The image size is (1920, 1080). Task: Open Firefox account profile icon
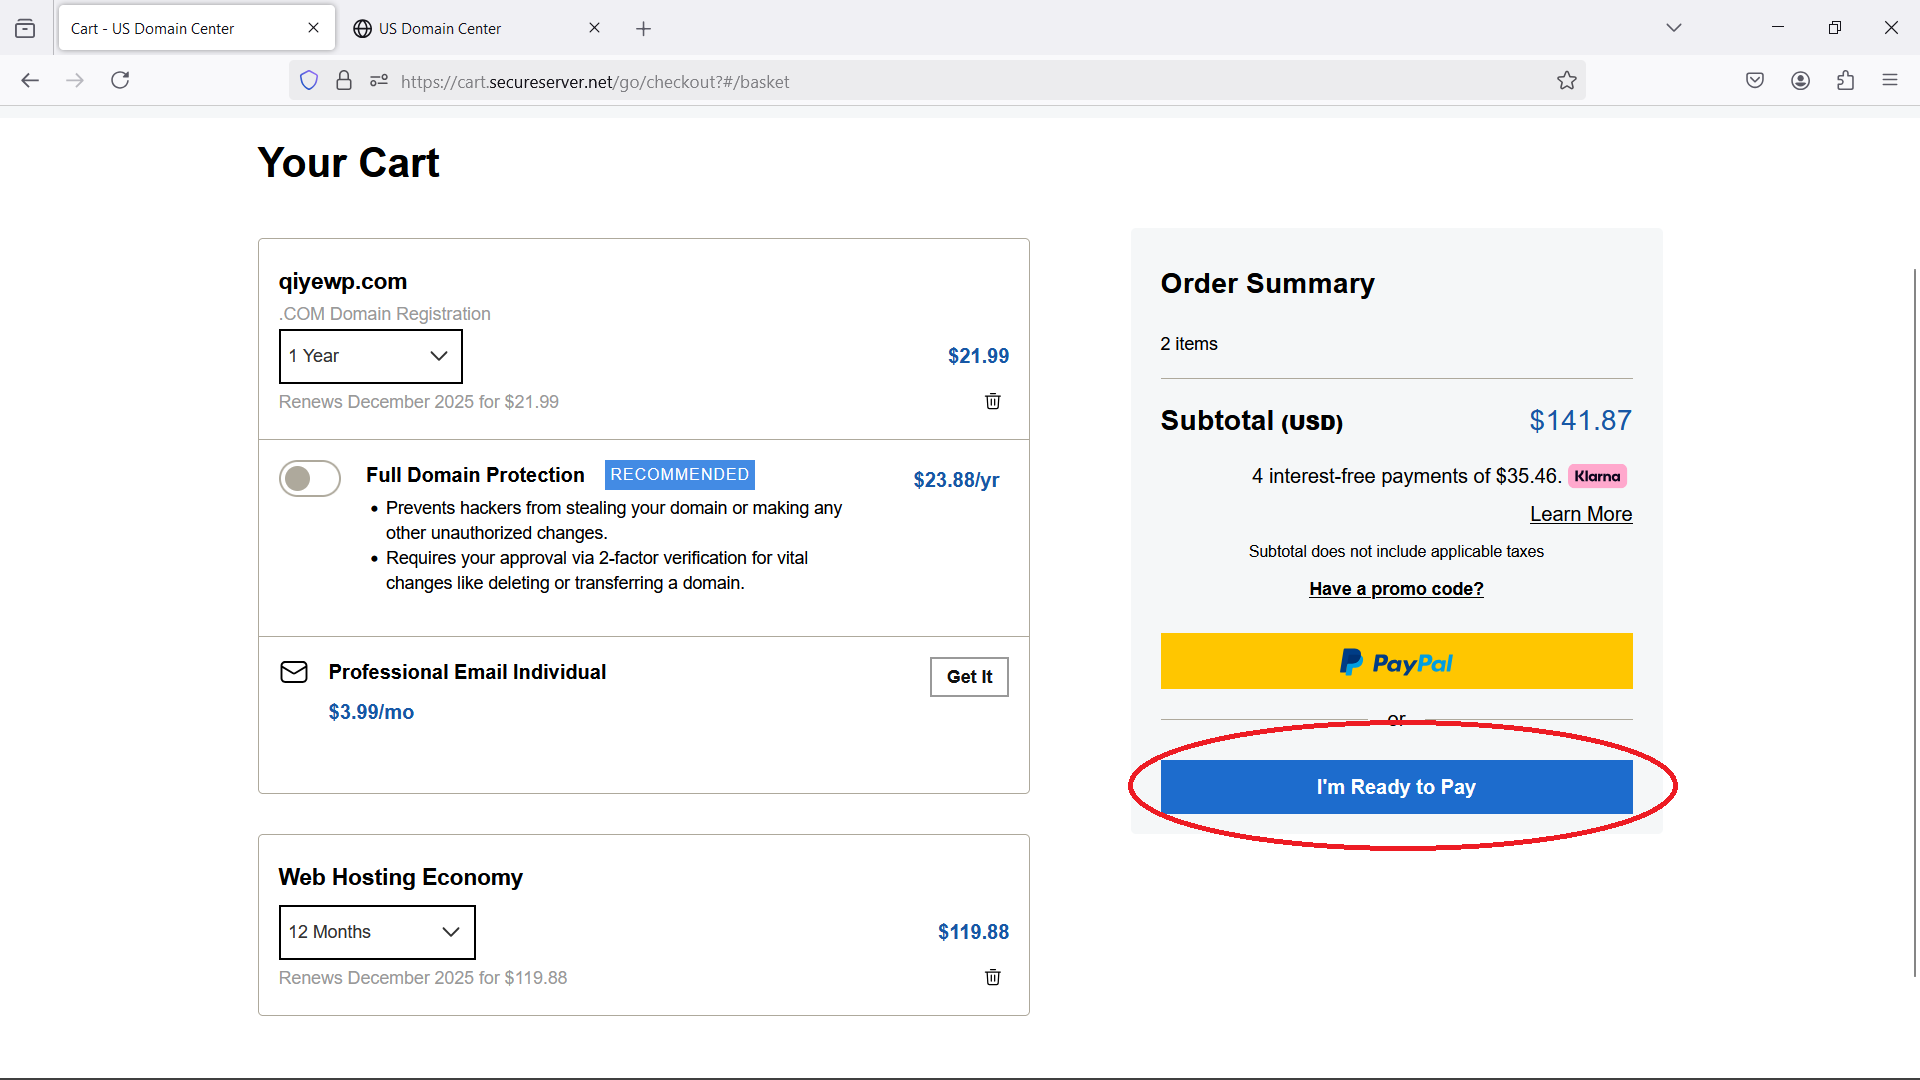[1800, 81]
